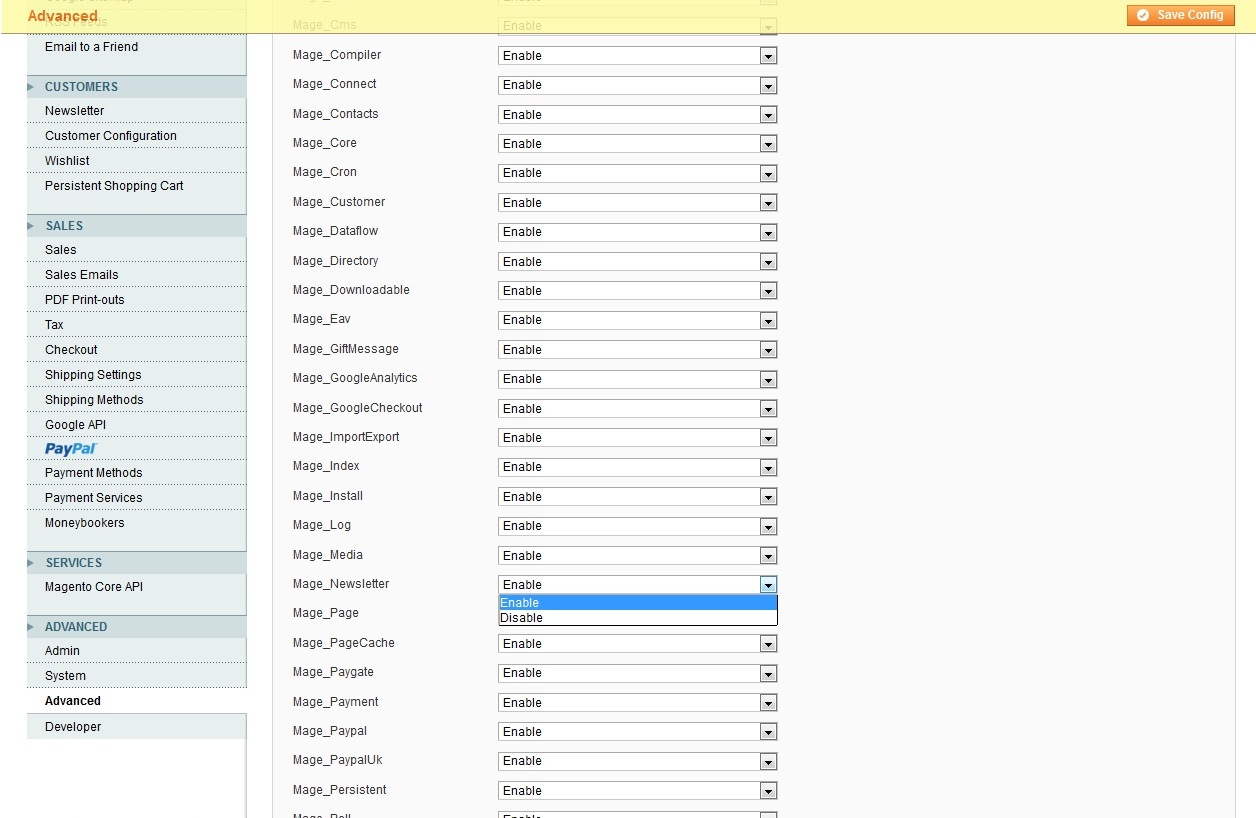Open the Developer configuration tab

(x=73, y=727)
